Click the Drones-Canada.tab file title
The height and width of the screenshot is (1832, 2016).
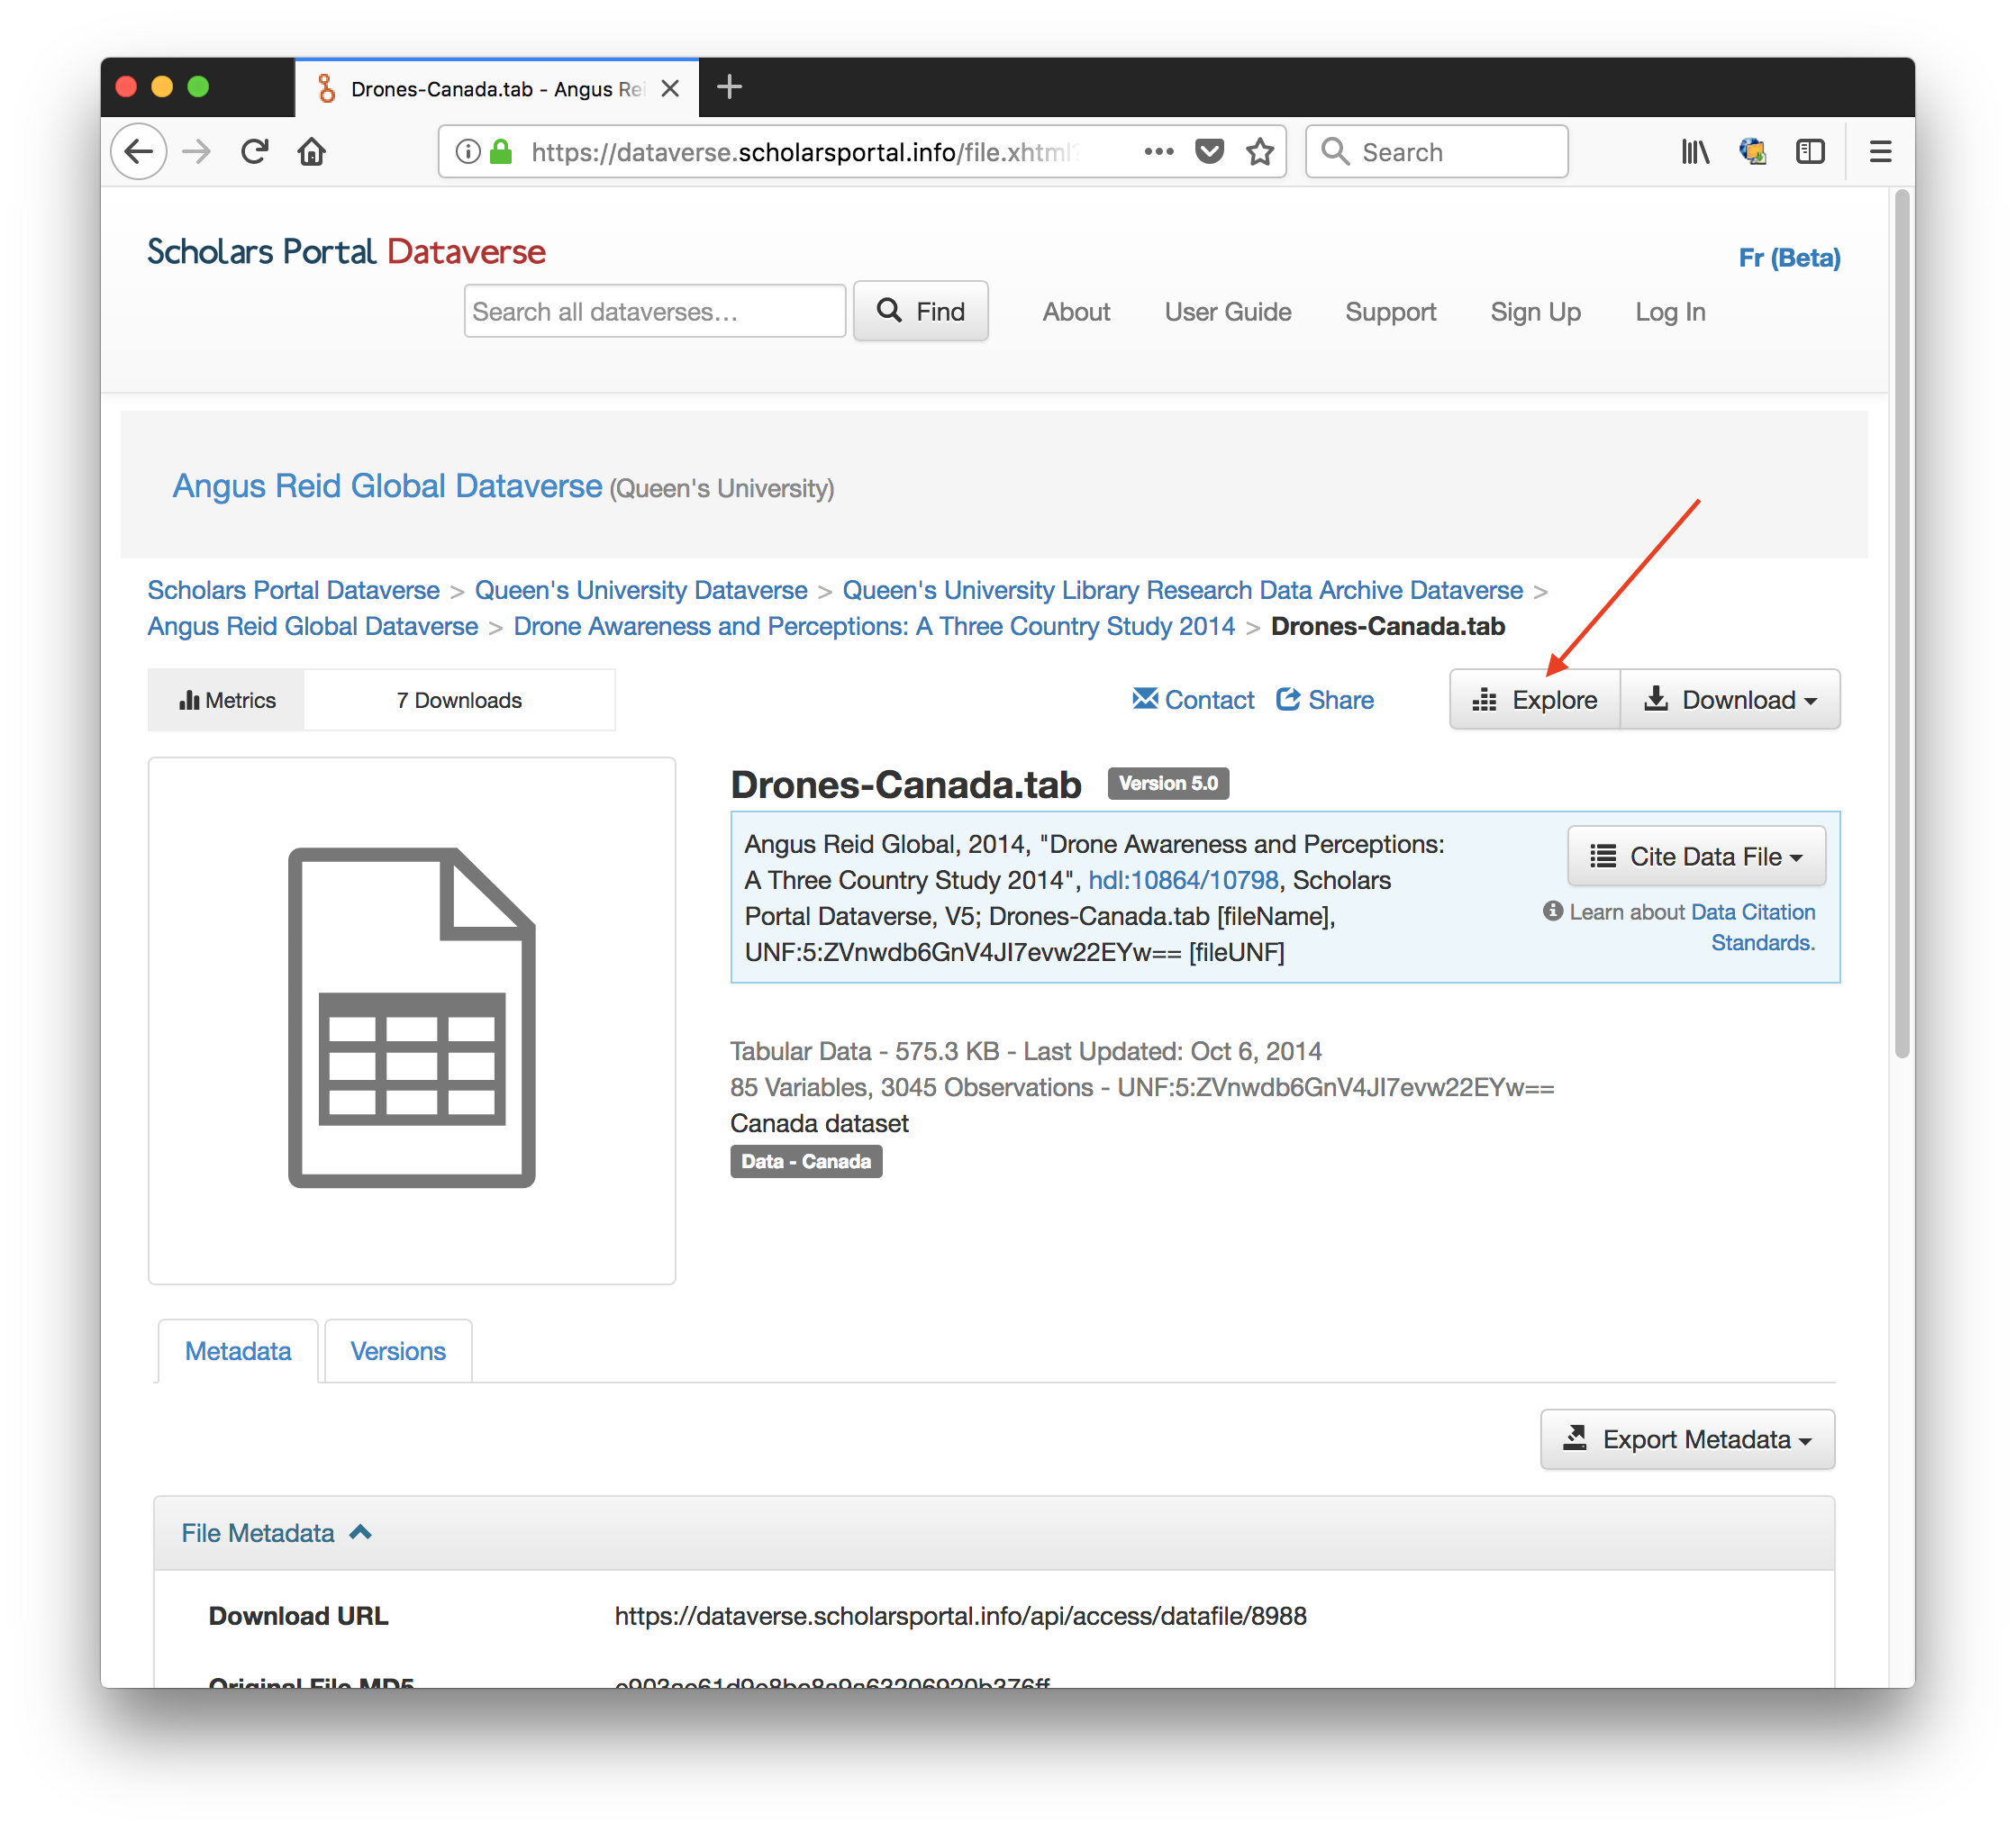click(905, 785)
